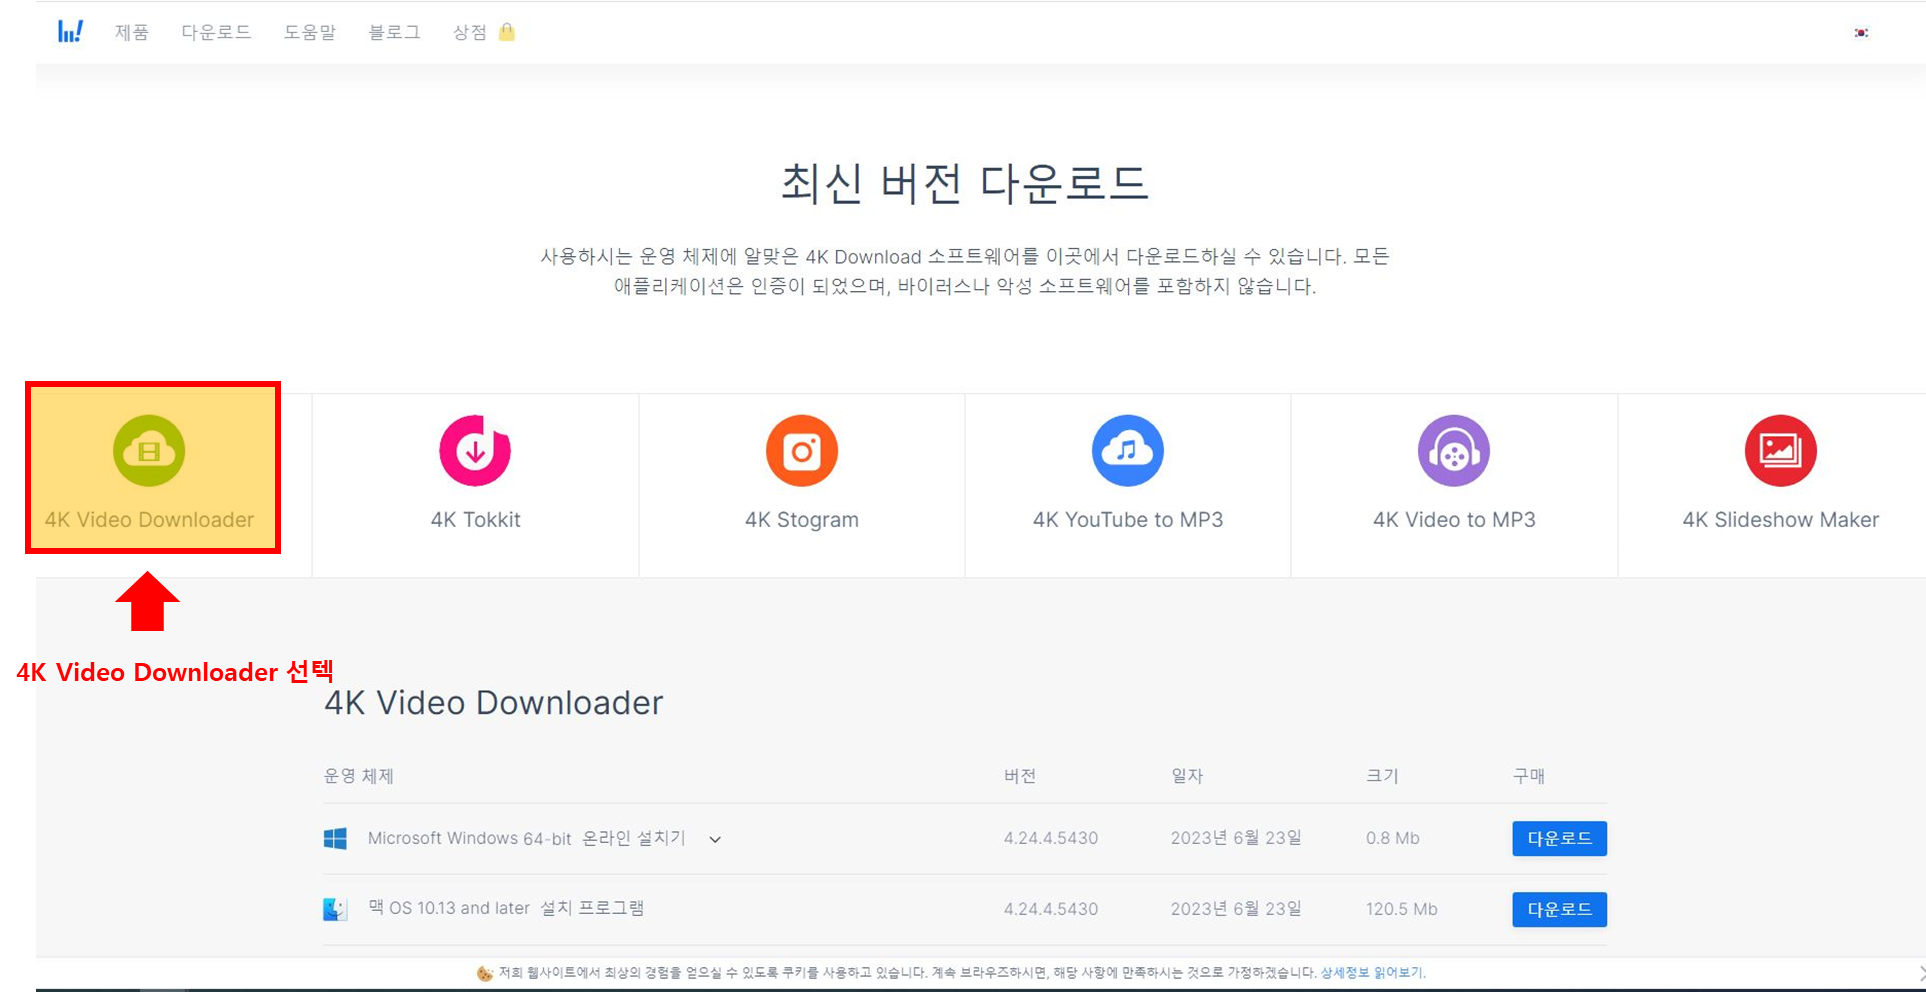1926x992 pixels.
Task: Download the Mac OS 10.13 installer
Action: click(1559, 909)
